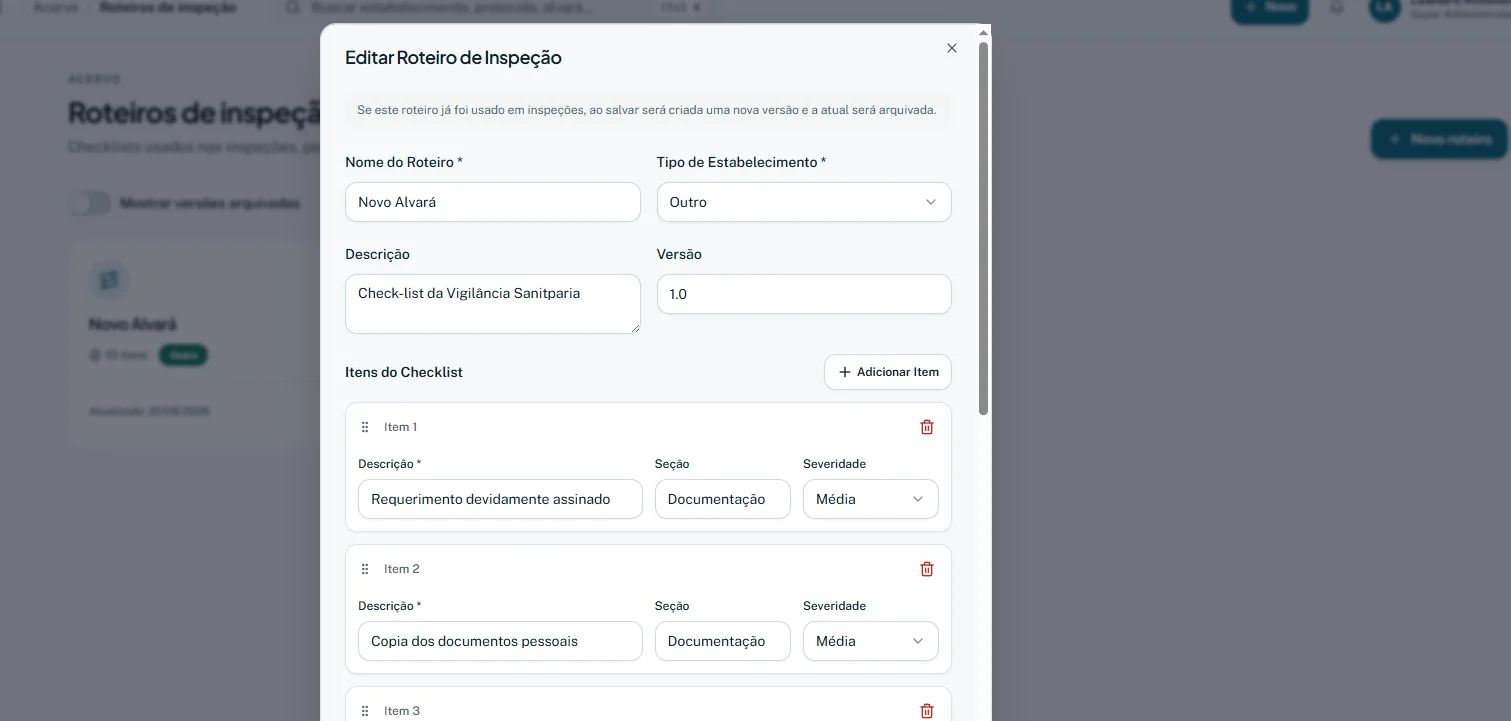Delete Item 3 with its trash icon
The image size is (1511, 721).
927,711
